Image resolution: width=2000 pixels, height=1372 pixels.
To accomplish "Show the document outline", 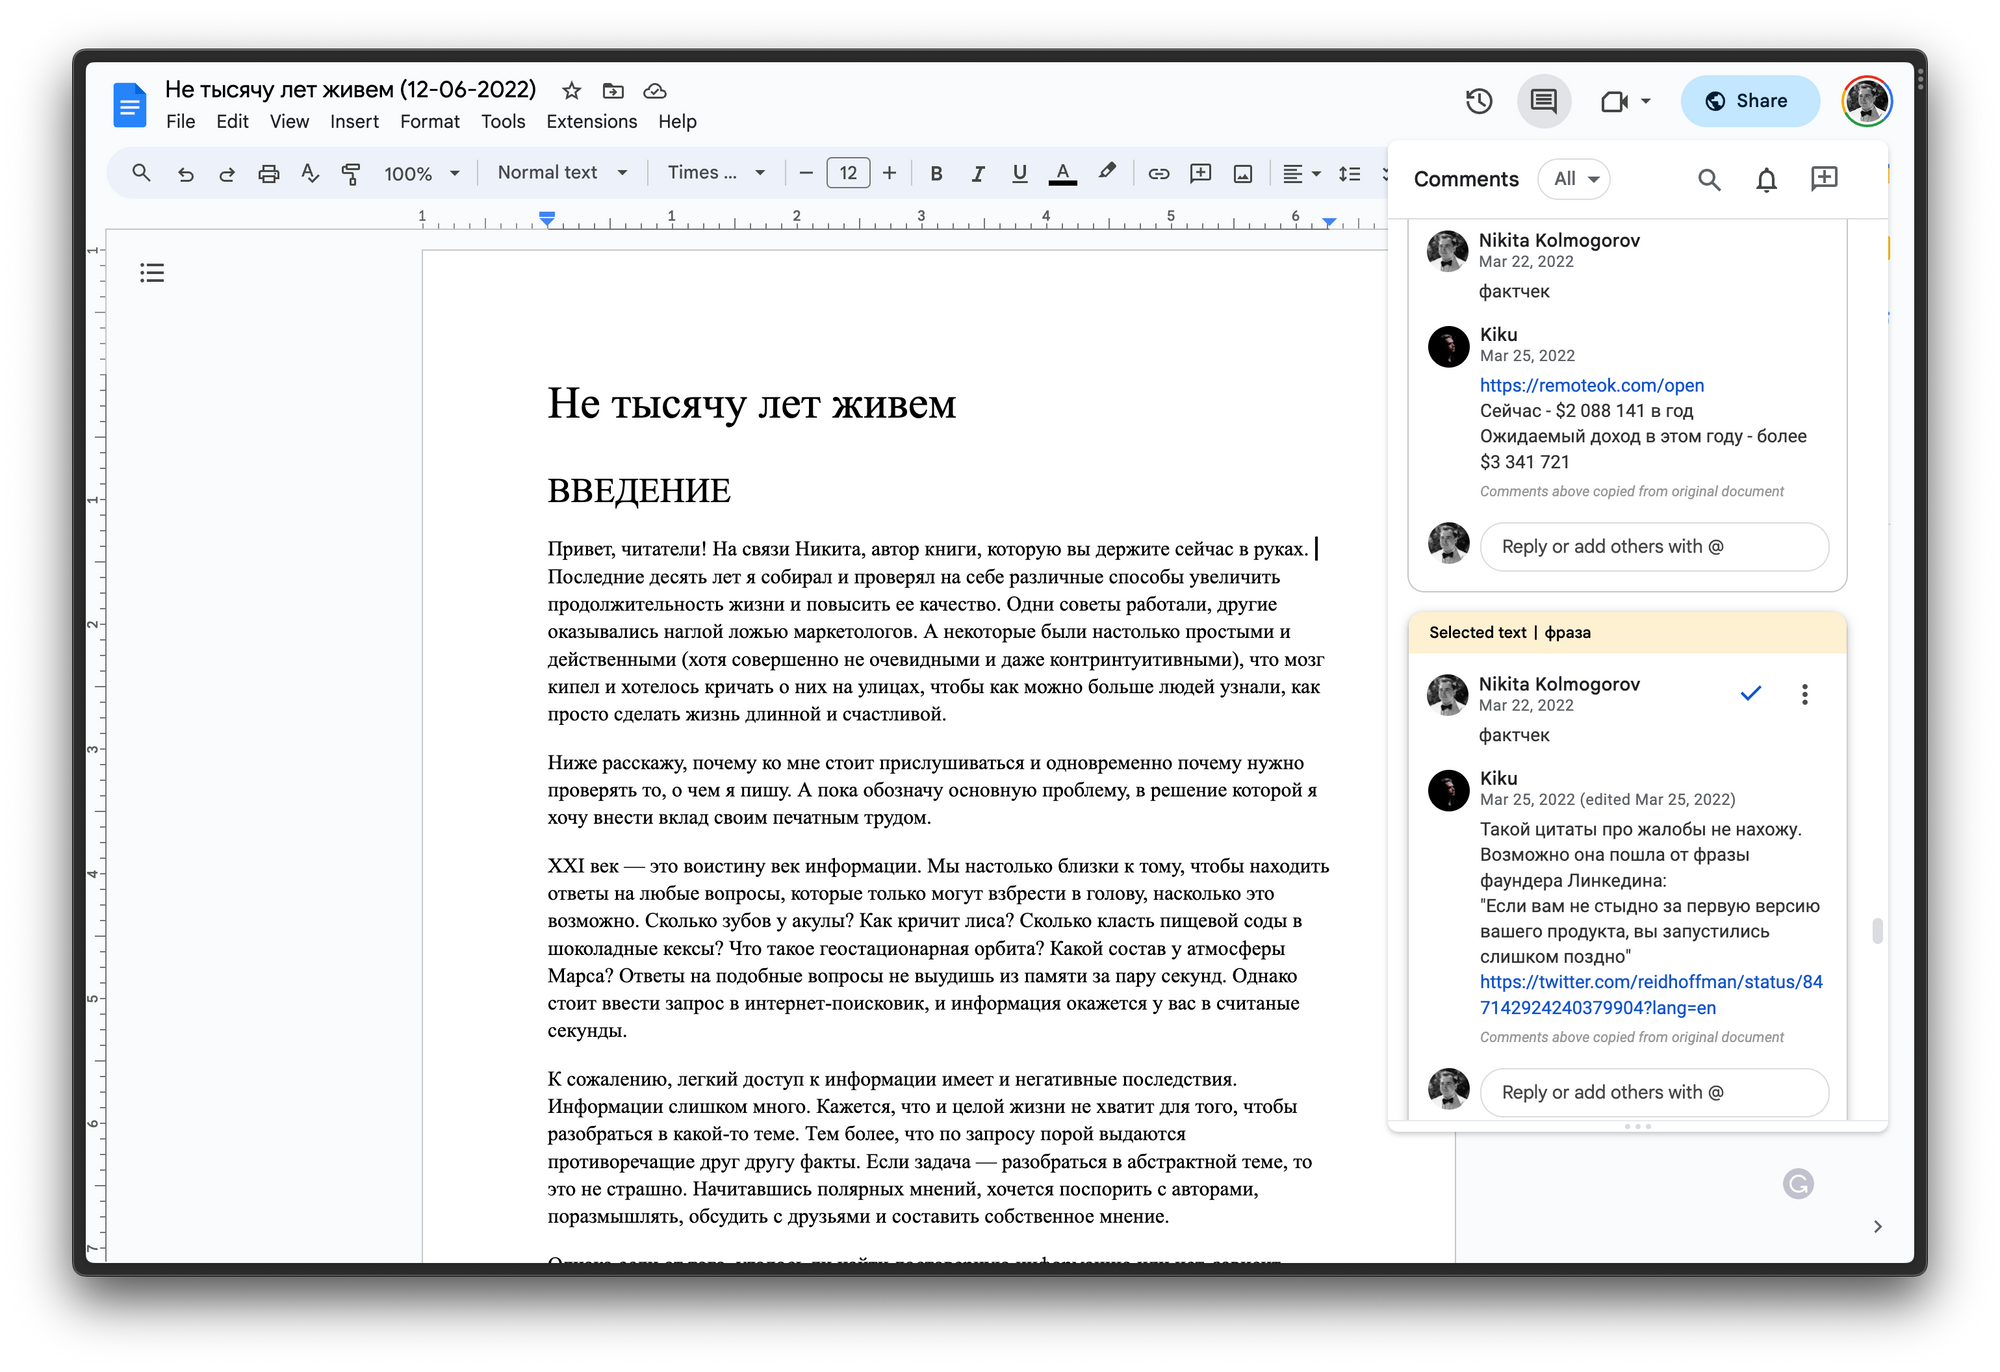I will point(152,273).
